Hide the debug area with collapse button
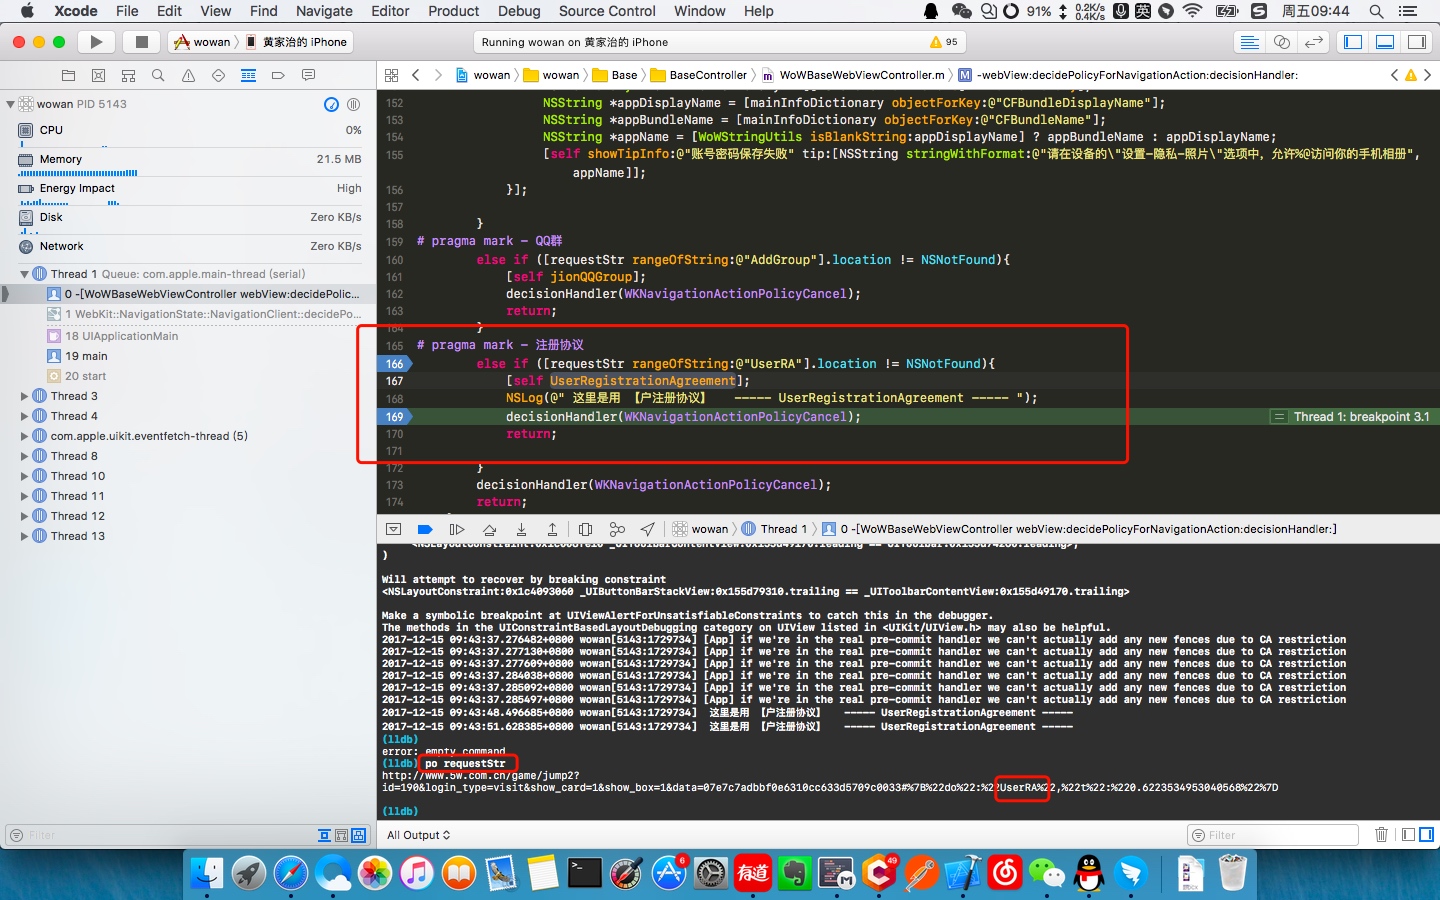The height and width of the screenshot is (900, 1440). point(393,529)
